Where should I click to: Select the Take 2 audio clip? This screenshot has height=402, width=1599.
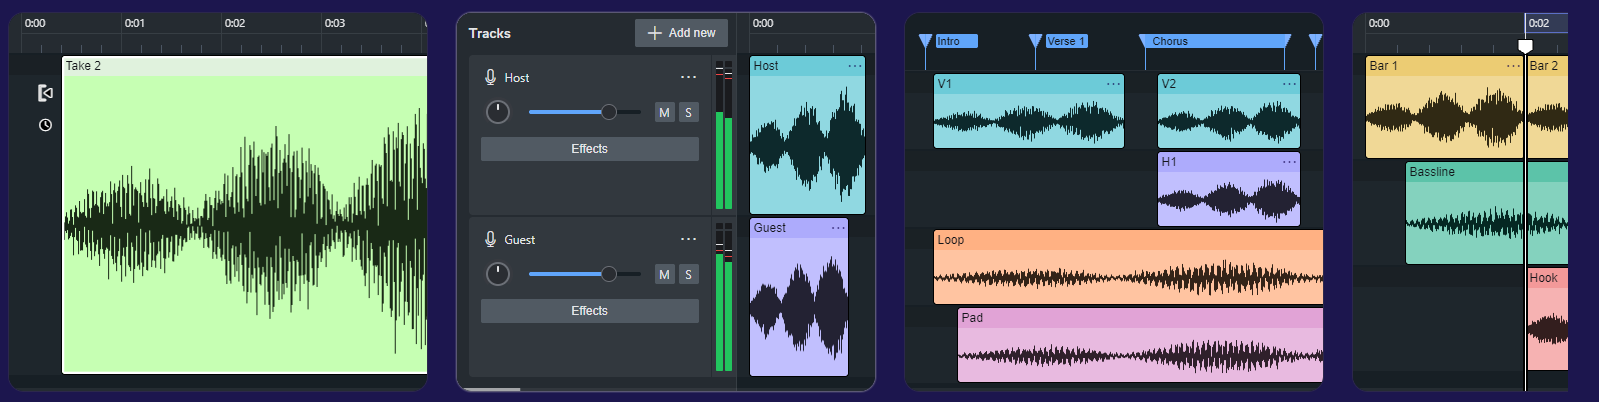point(245,215)
